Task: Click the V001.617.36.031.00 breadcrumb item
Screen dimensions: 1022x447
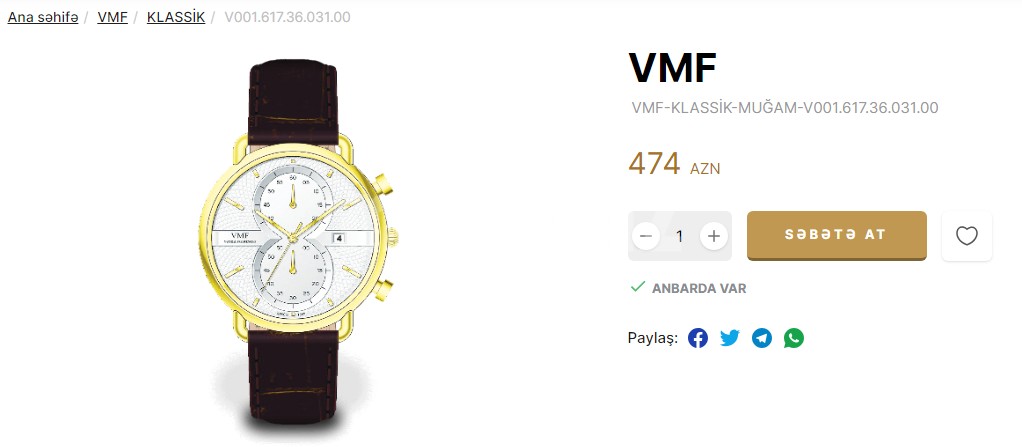Action: [287, 17]
